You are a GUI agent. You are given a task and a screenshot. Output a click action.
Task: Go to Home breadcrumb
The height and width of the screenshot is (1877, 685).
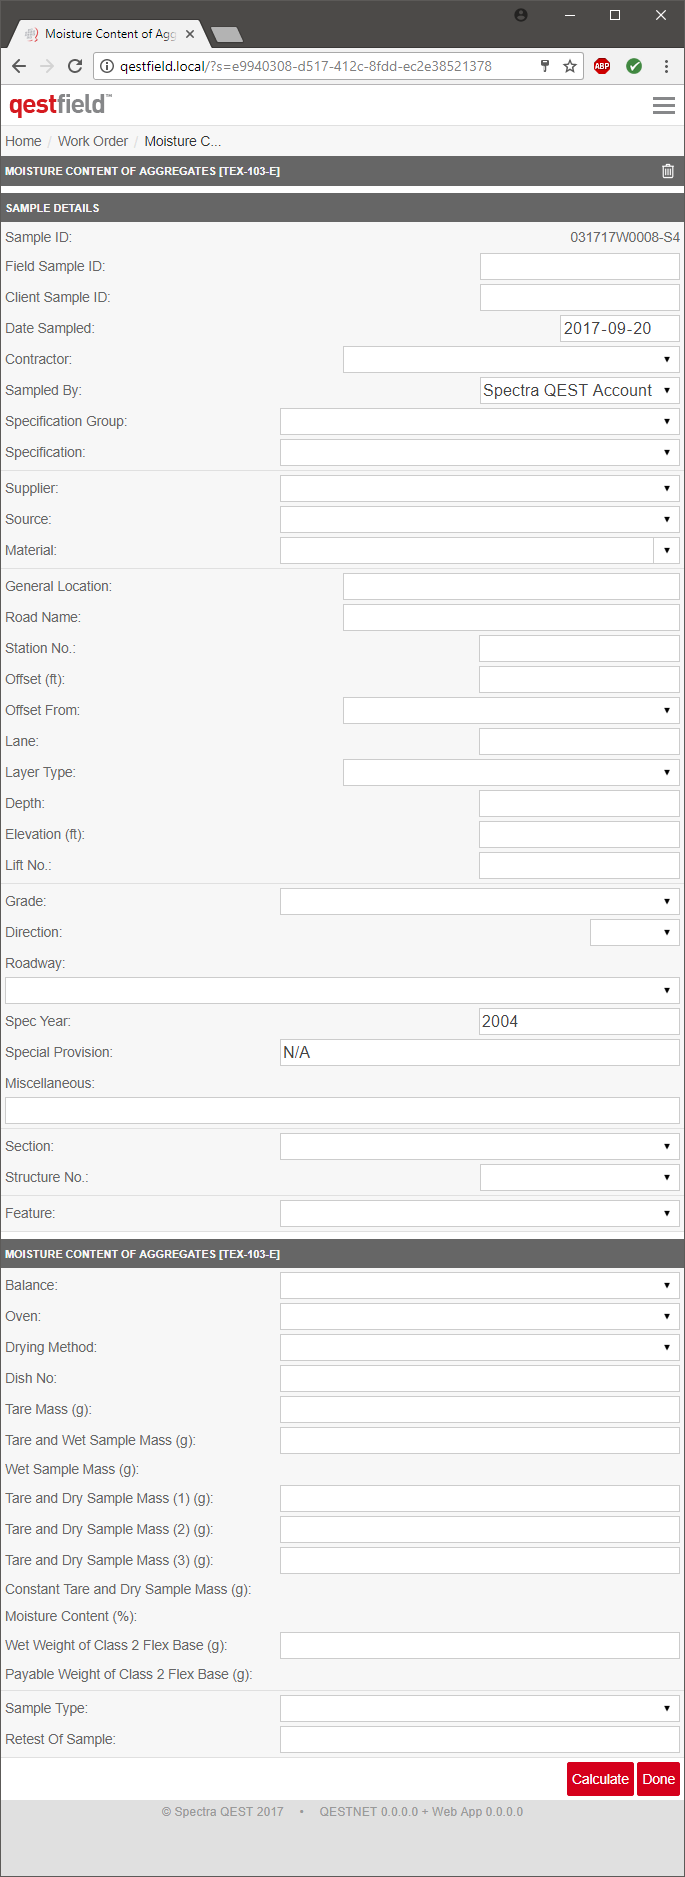[23, 141]
